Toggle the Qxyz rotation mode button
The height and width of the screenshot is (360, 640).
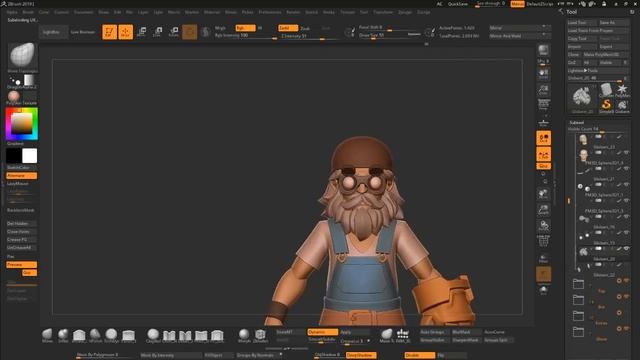coord(543,166)
